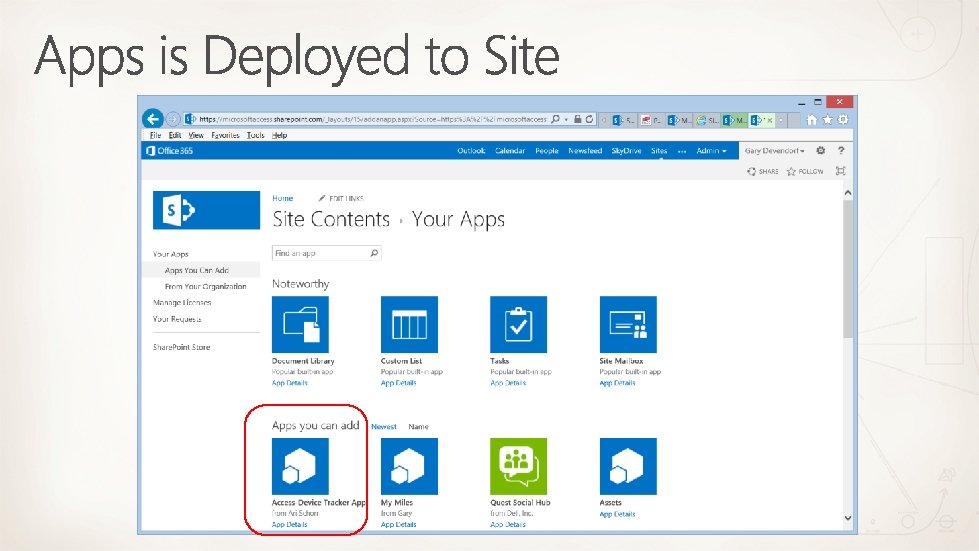Viewport: 979px width, 551px height.
Task: Click EDIT LINKS
Action: coord(341,198)
